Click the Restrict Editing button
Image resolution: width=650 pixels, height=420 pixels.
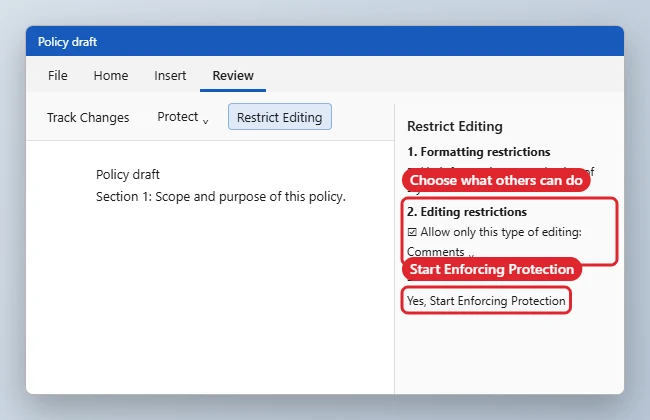[280, 117]
